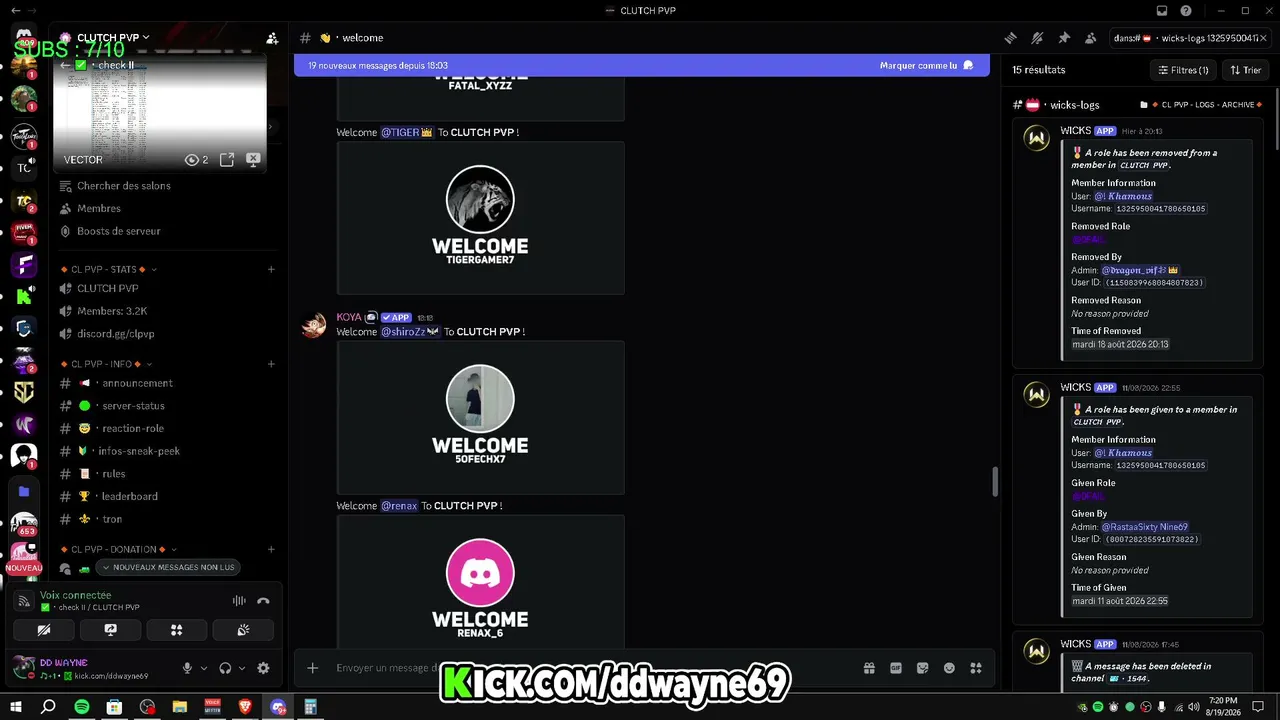The image size is (1280, 720).
Task: Collapse the CL PVP - DONATION category
Action: pos(119,549)
